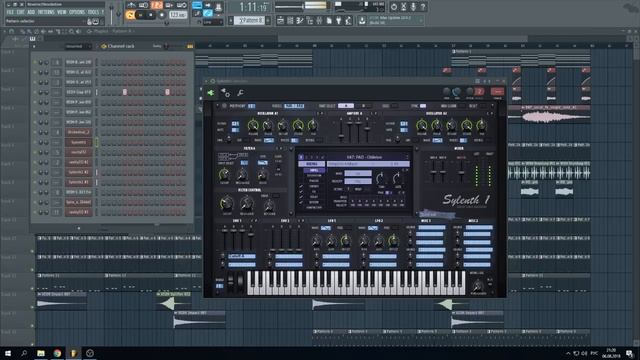Click the wrench icon in the Sylenth1 wrapper
The height and width of the screenshot is (360, 640).
[241, 93]
